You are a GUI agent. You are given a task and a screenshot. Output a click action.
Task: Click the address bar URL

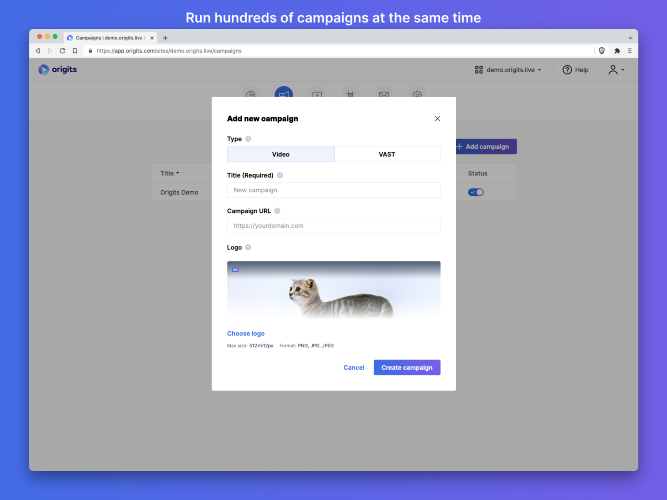pos(169,51)
